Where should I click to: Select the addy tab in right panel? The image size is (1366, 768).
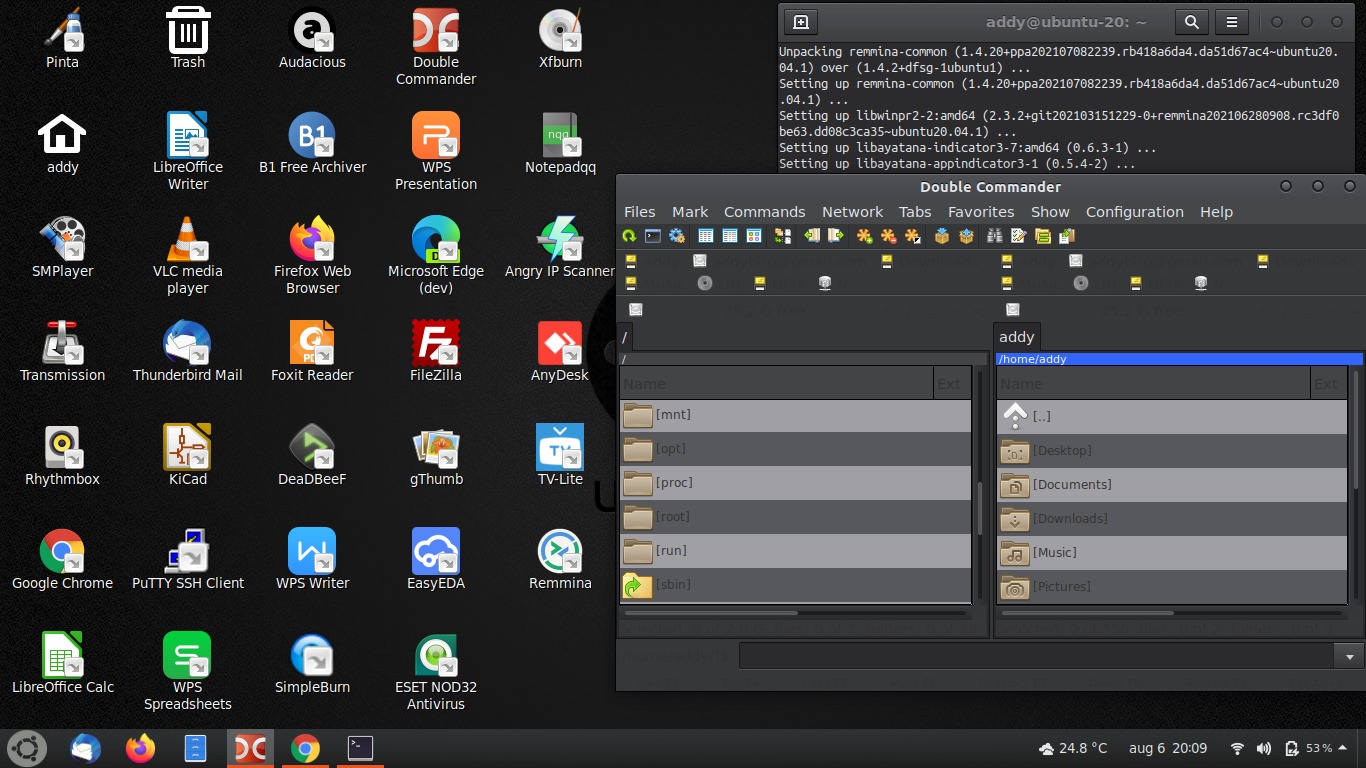[1017, 337]
